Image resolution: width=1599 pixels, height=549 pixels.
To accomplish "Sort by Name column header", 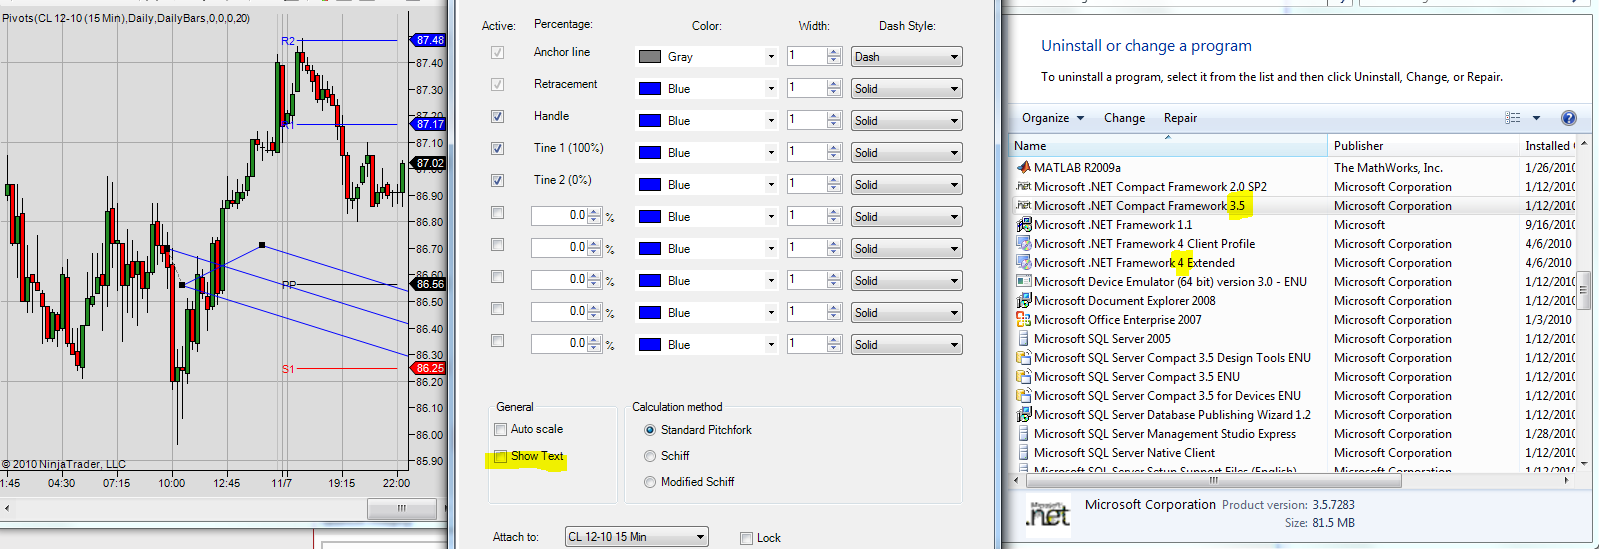I will coord(1168,146).
